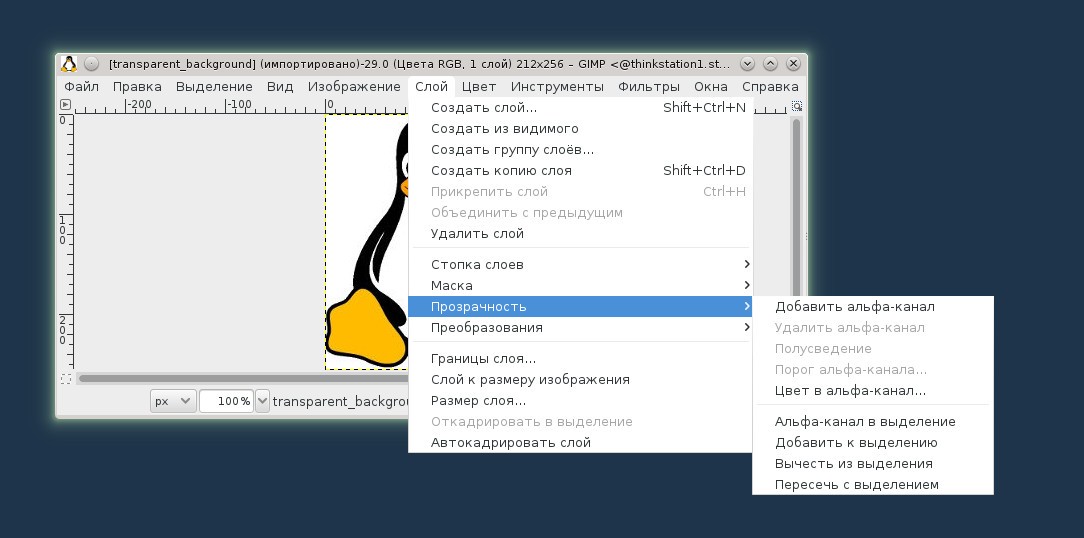This screenshot has height=538, width=1084.
Task: Open the Выделение menu
Action: click(214, 86)
